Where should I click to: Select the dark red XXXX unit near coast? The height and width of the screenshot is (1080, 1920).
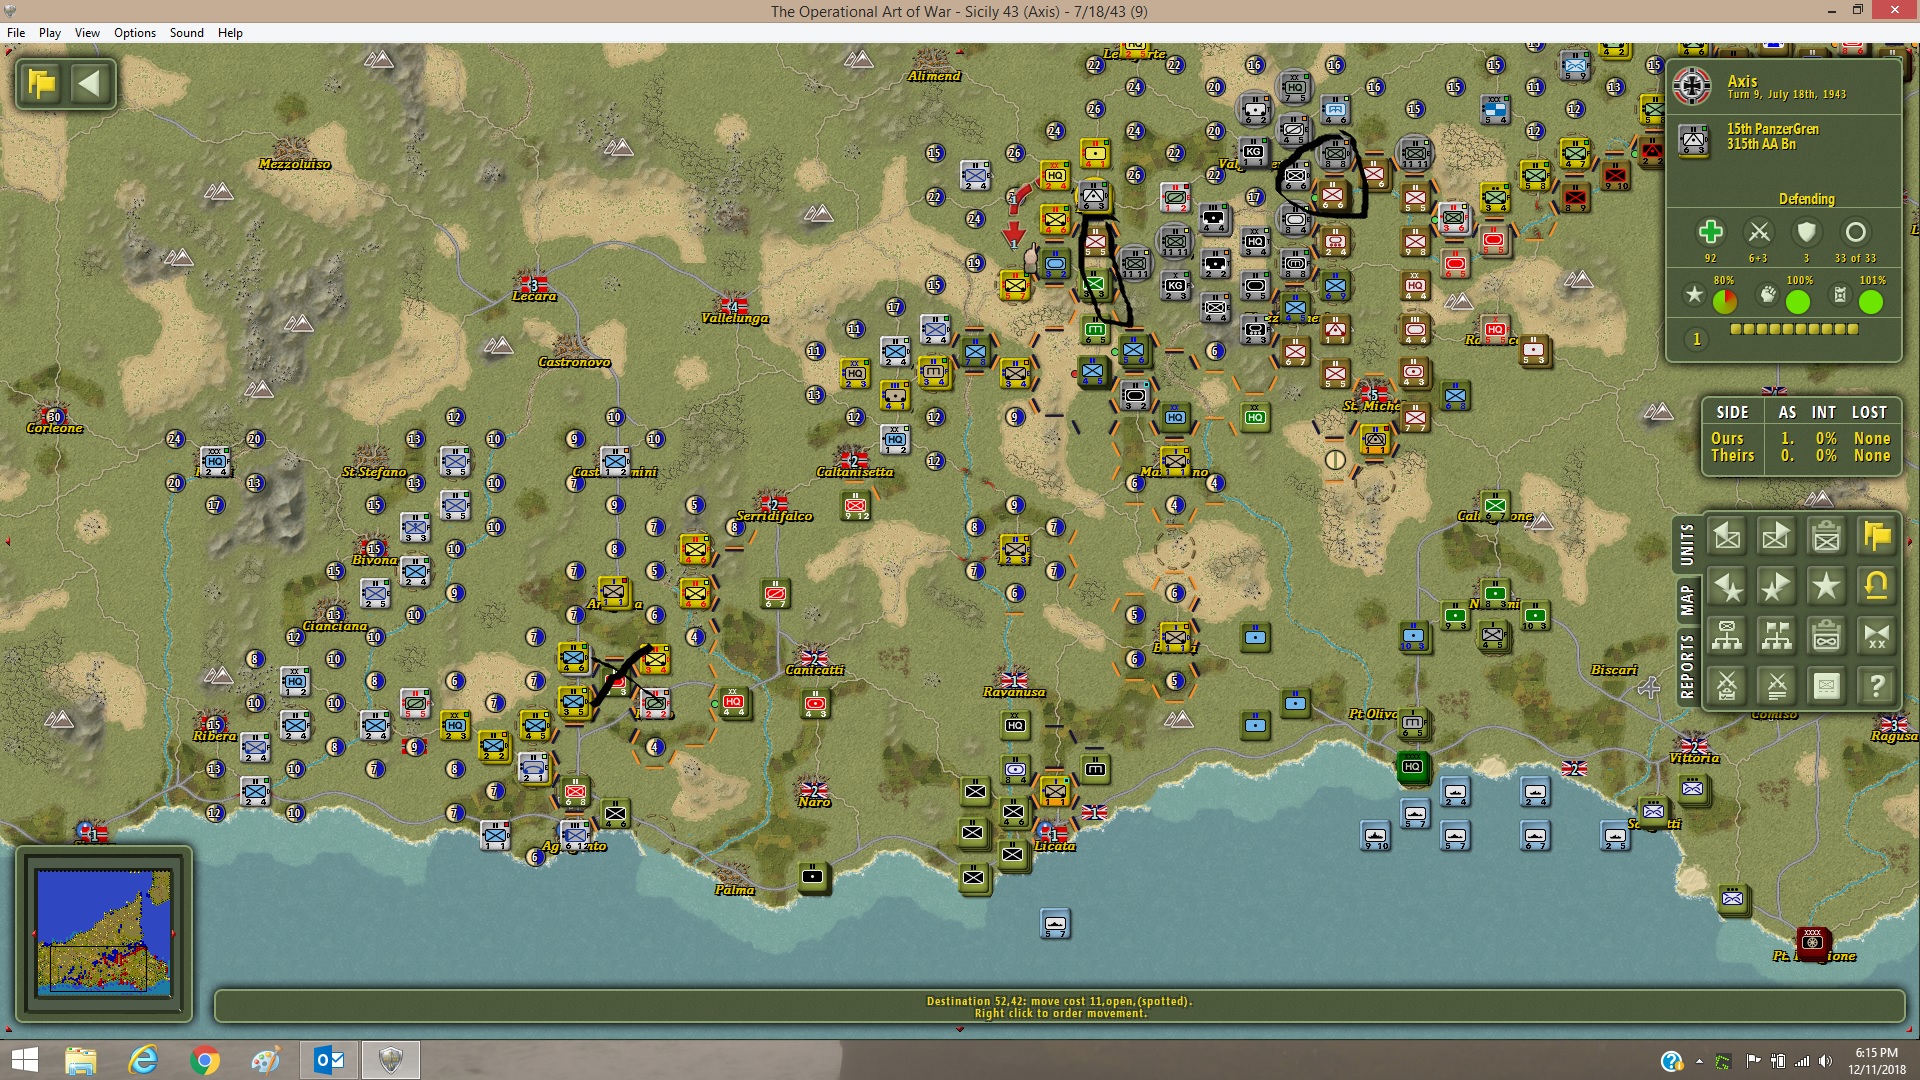1812,941
